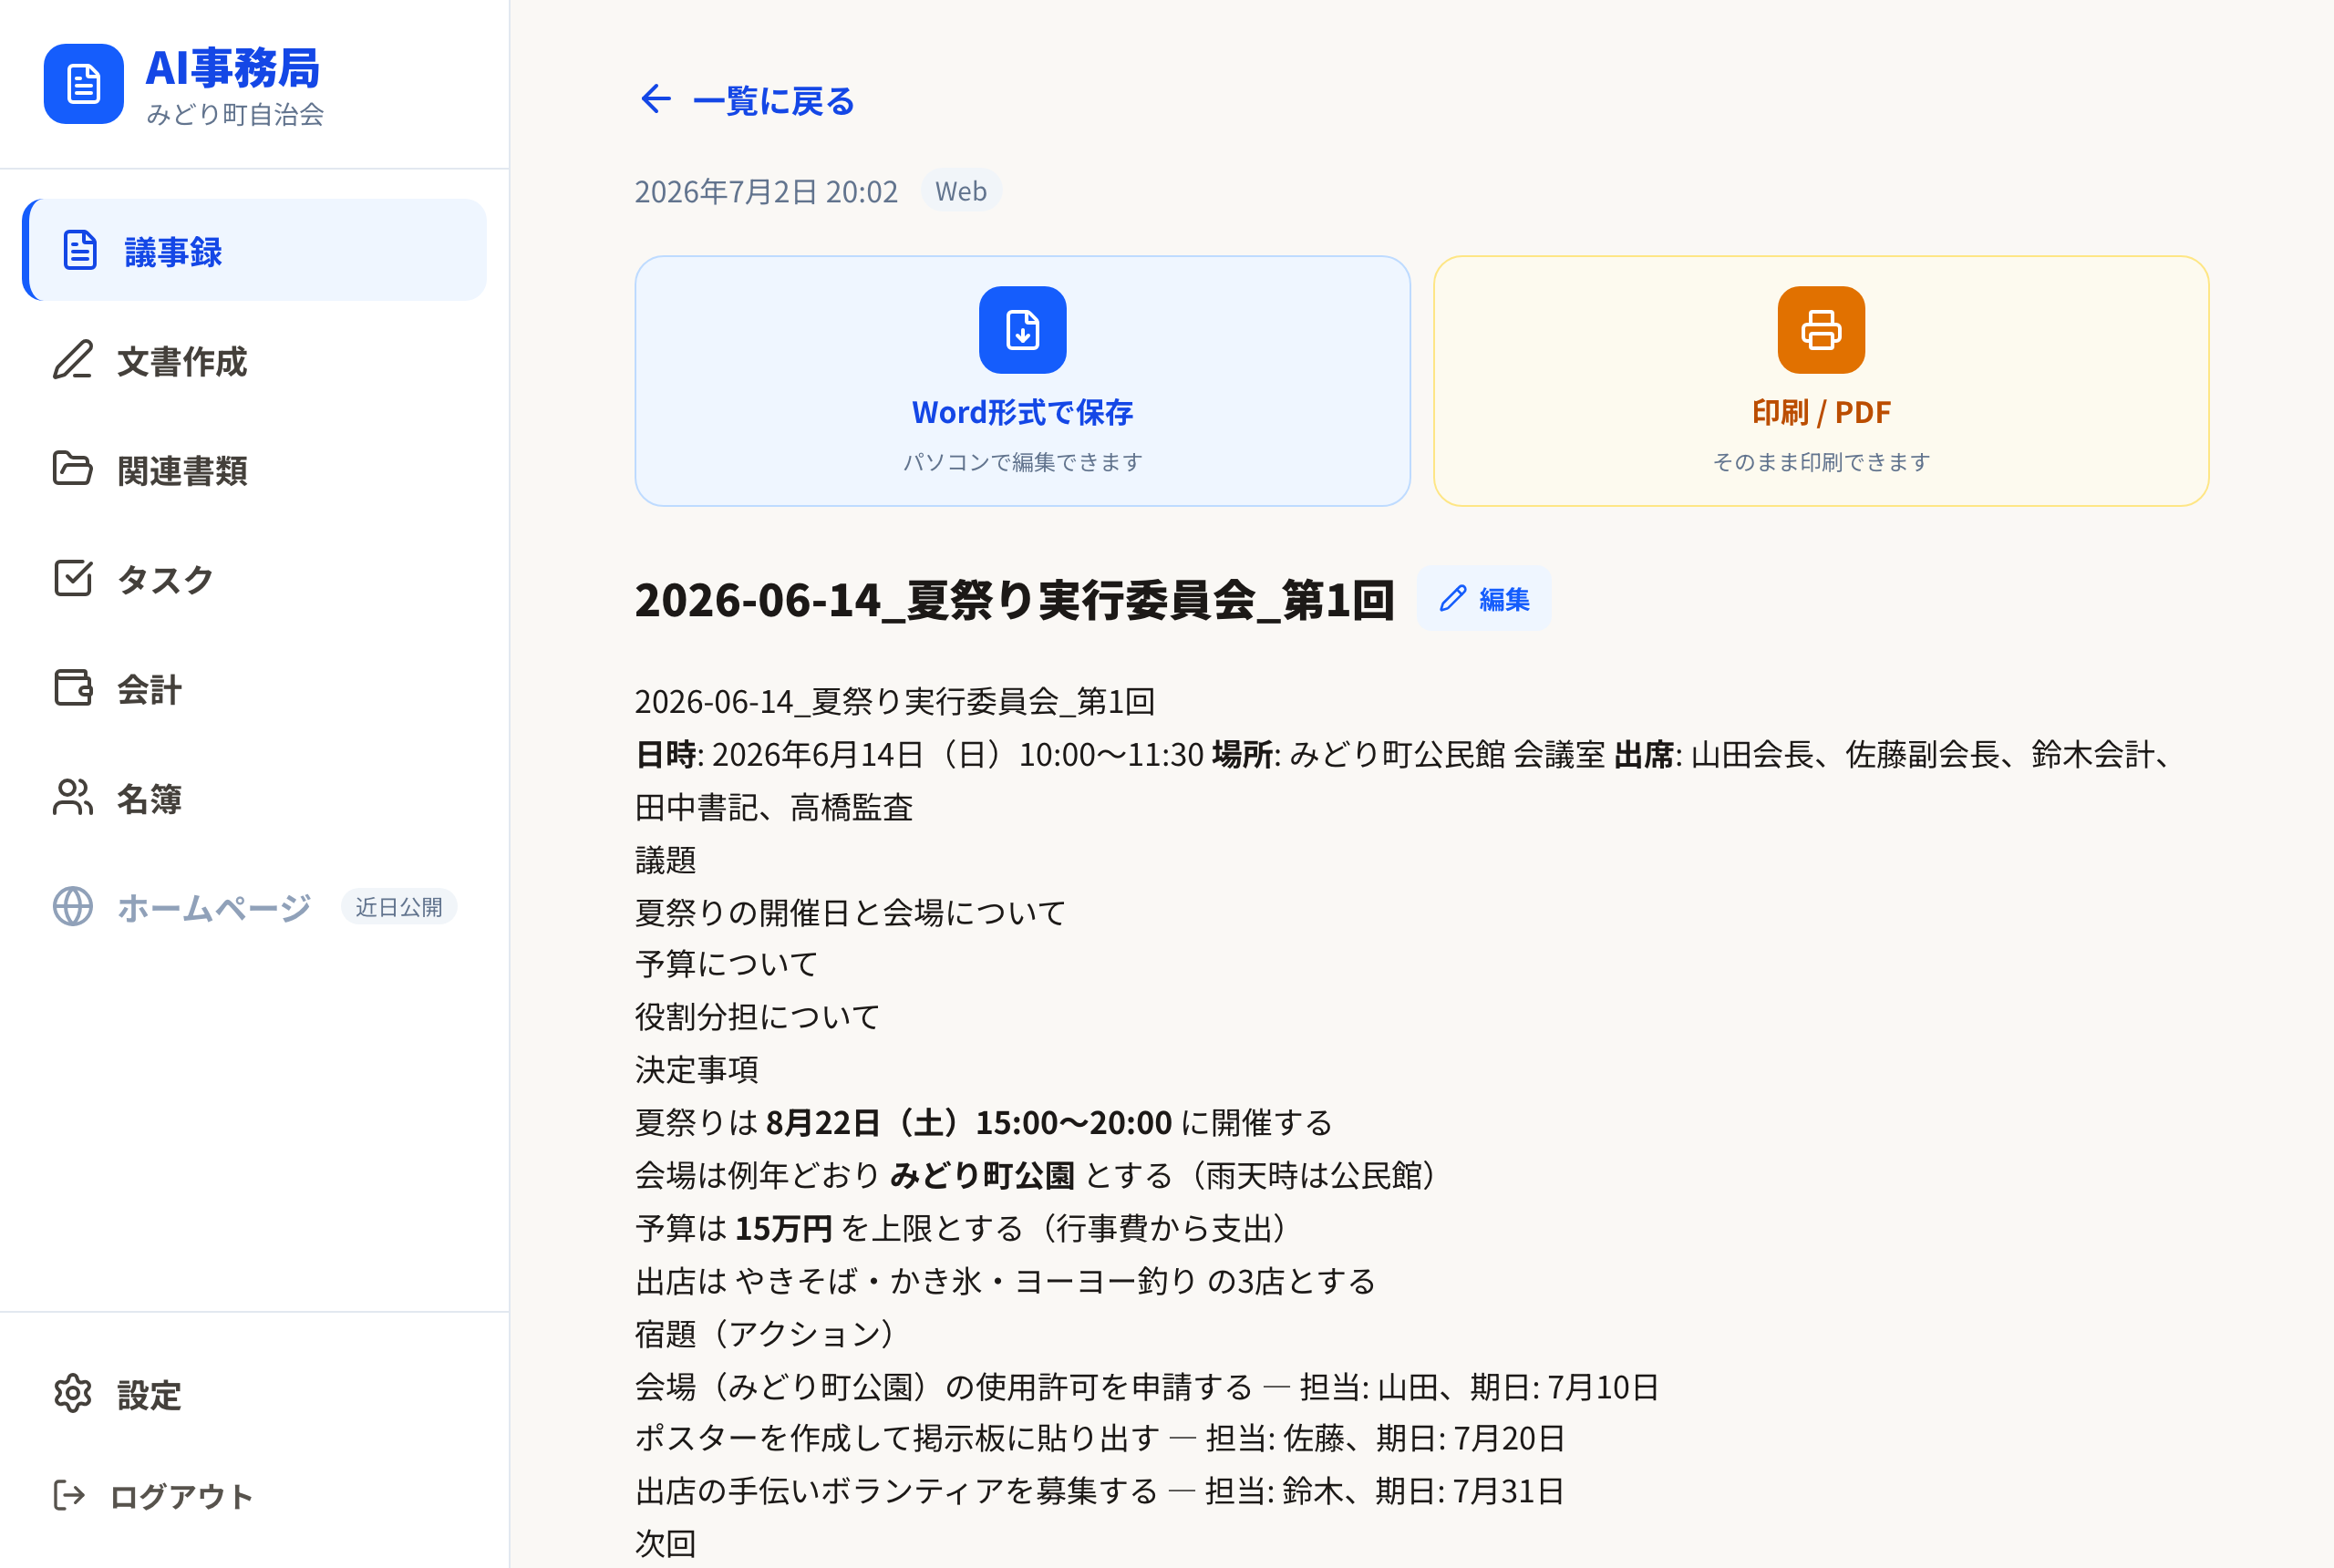
Task: Click the Web source badge
Action: tap(961, 191)
